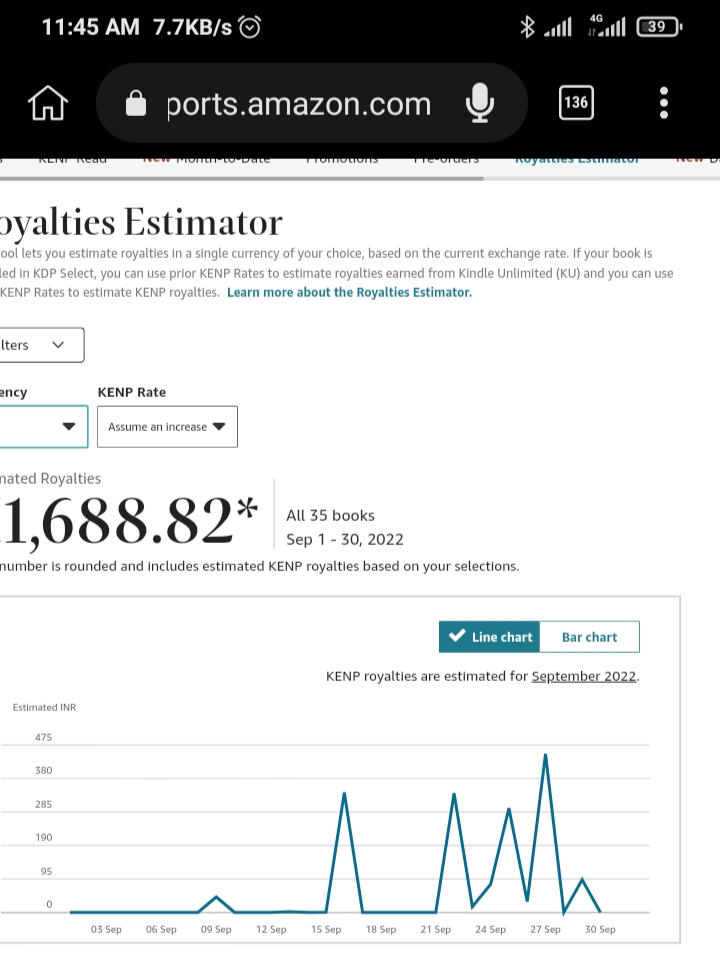Open the KENP Rate 'Assume an increase' dropdown
720x966 pixels.
coord(167,427)
